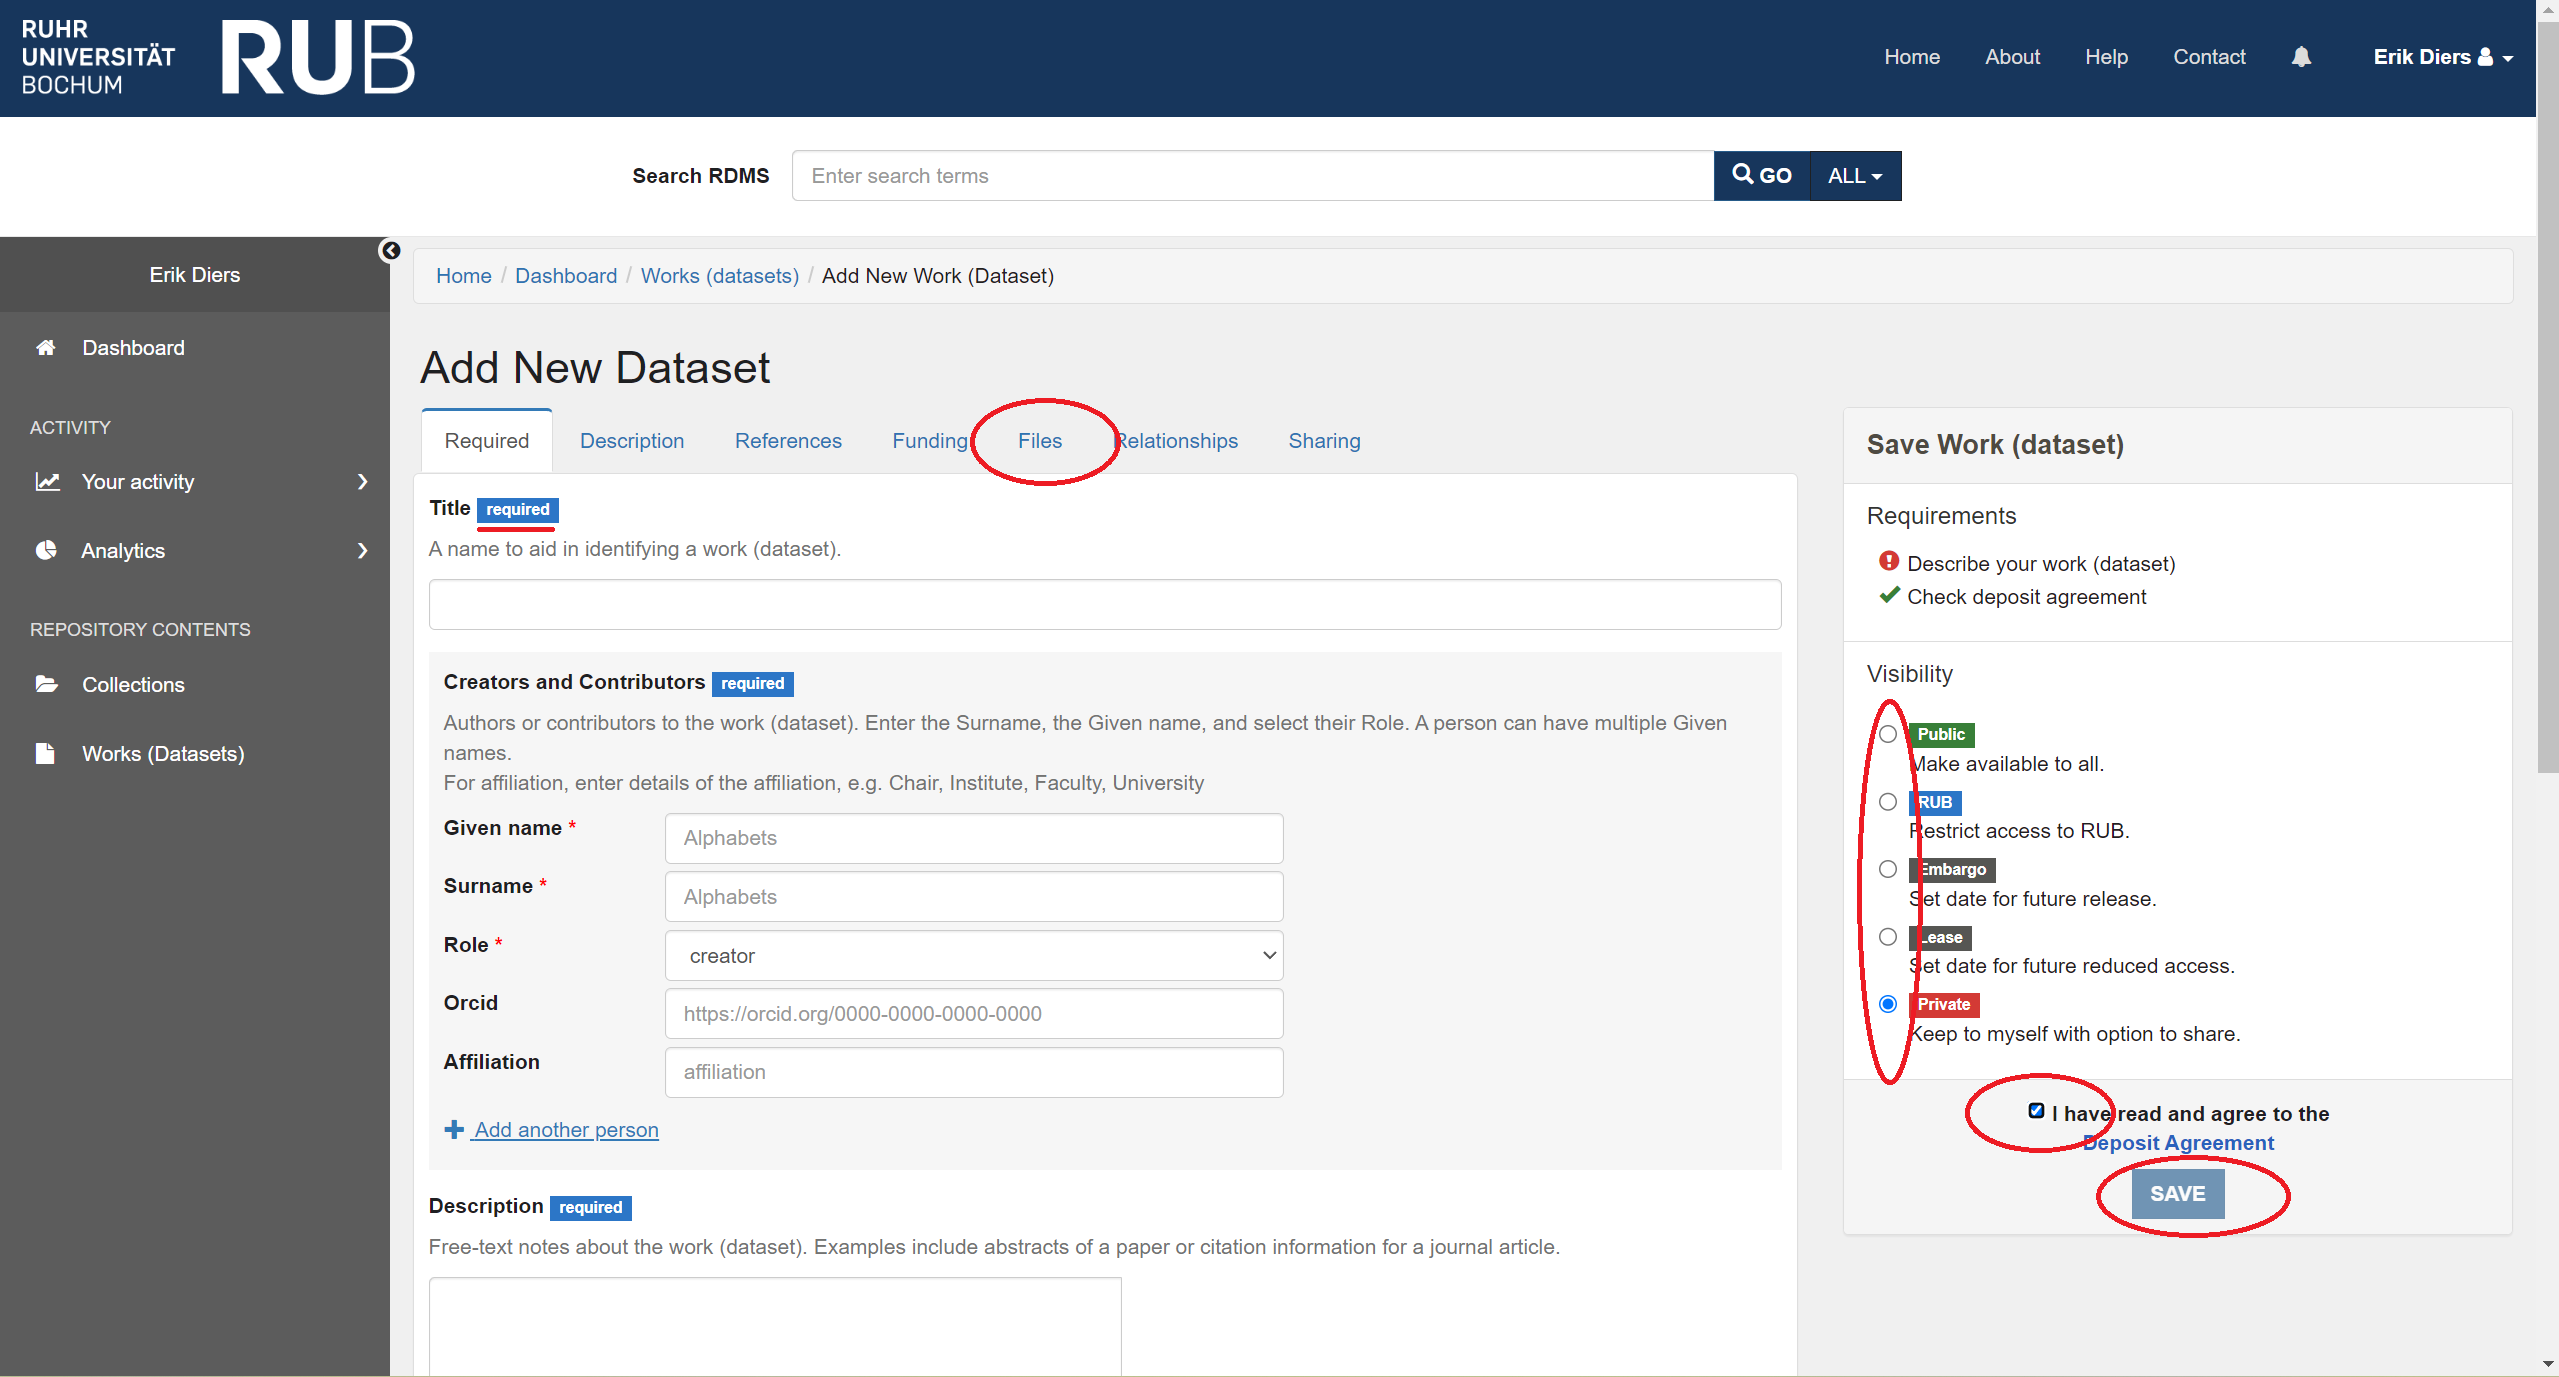Select the Embargo visibility radio button
This screenshot has width=2559, height=1377.
click(x=1888, y=869)
